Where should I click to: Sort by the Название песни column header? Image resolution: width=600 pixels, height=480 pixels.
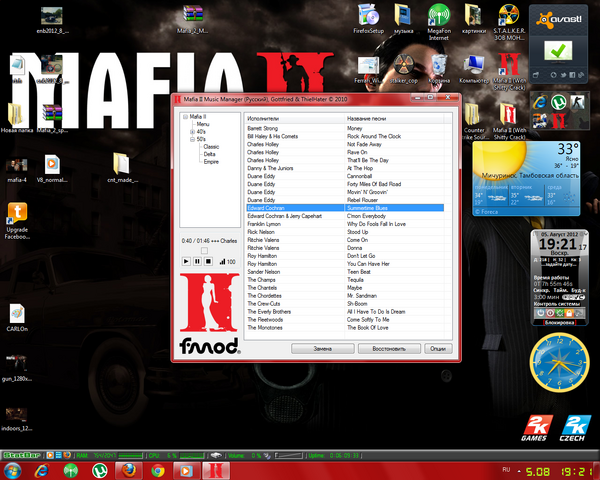394,119
